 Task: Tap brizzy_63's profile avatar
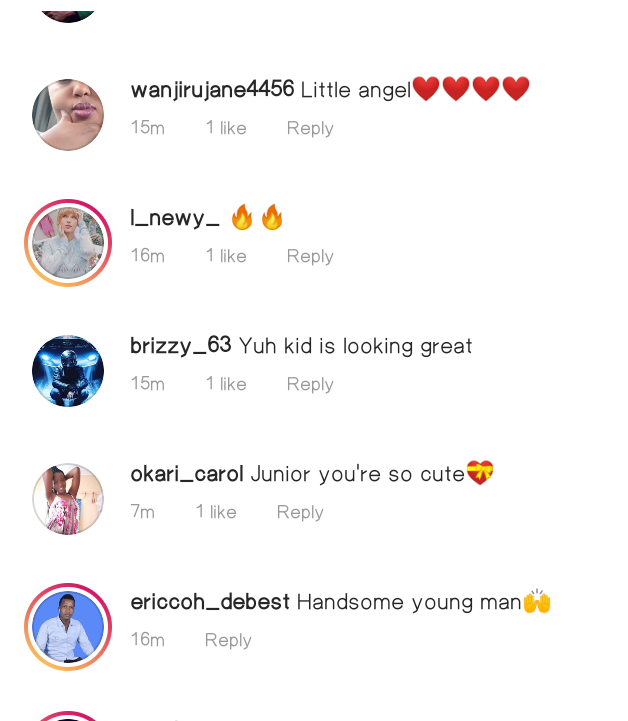click(x=68, y=371)
